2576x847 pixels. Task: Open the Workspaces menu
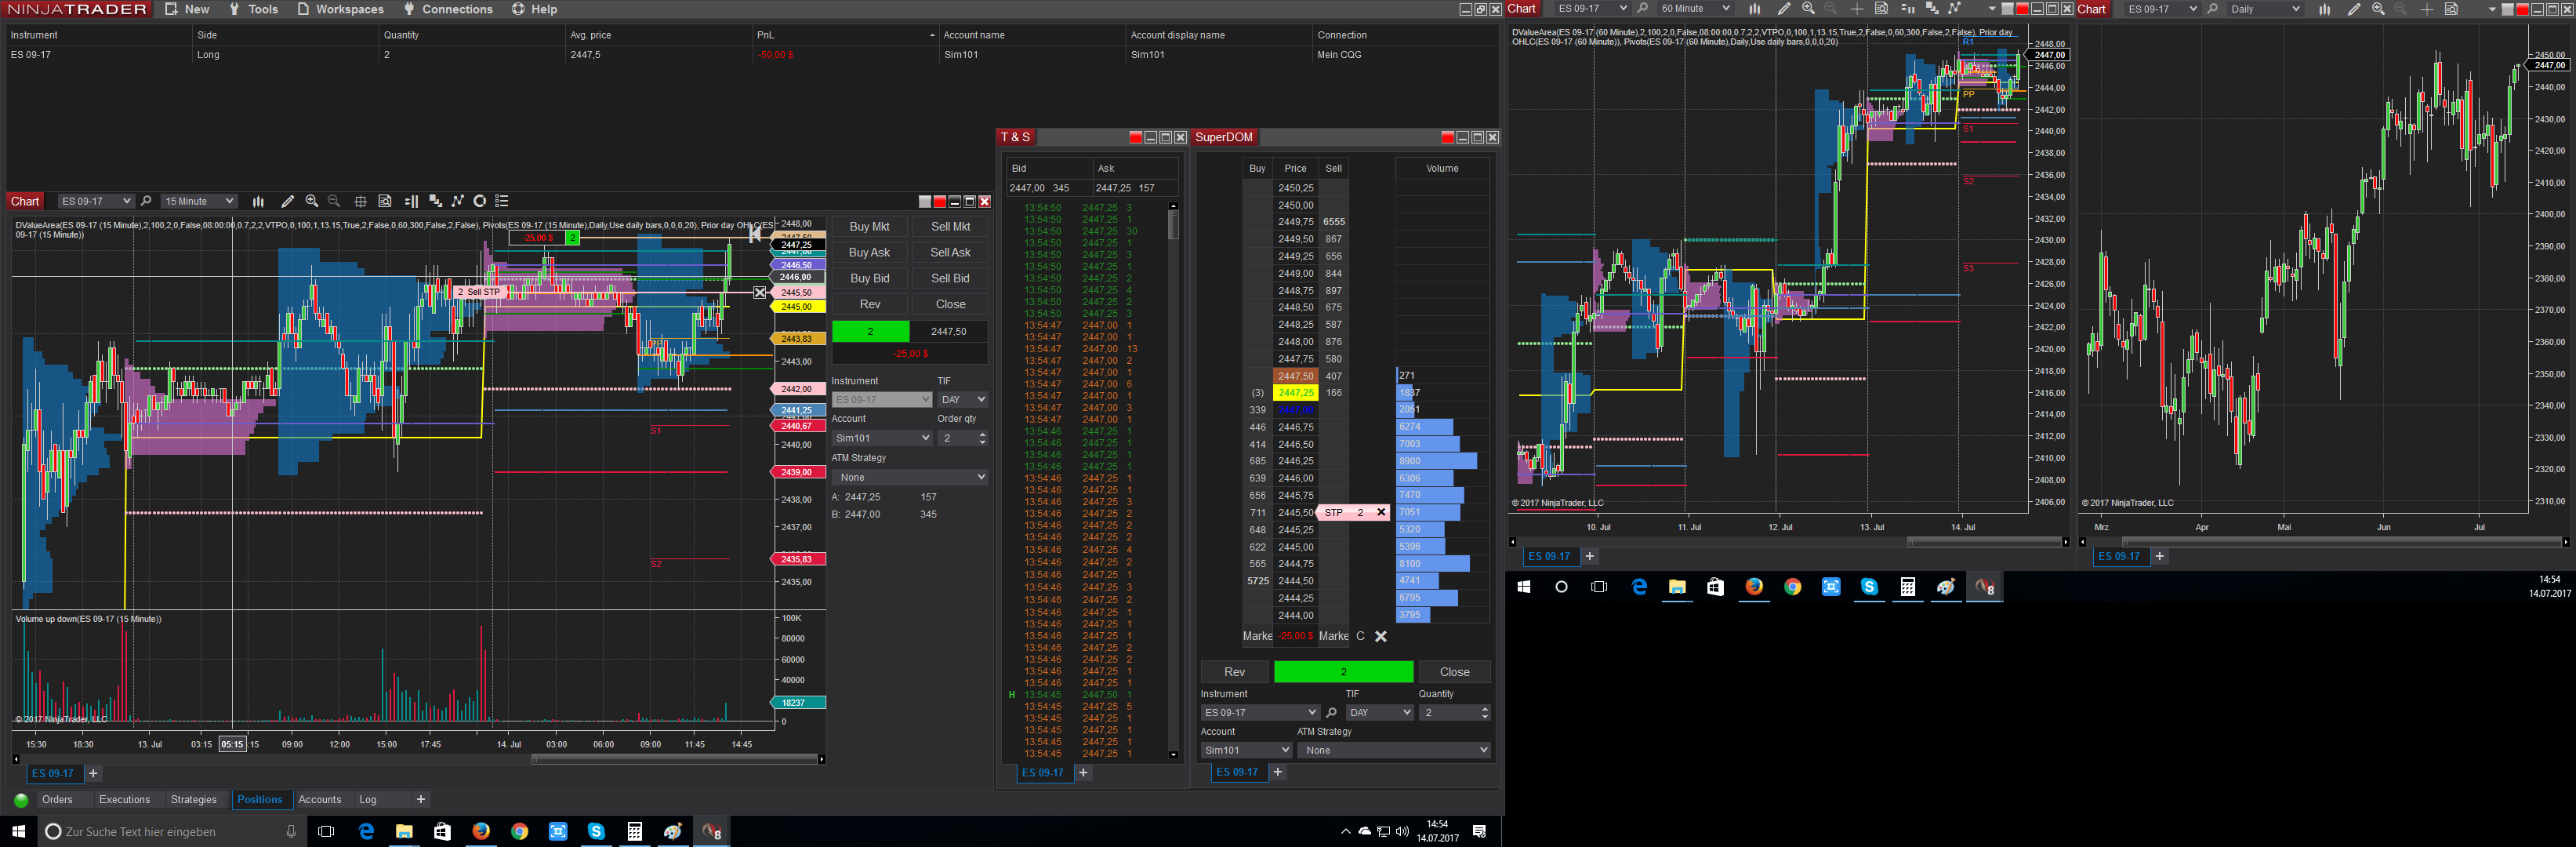pos(340,9)
